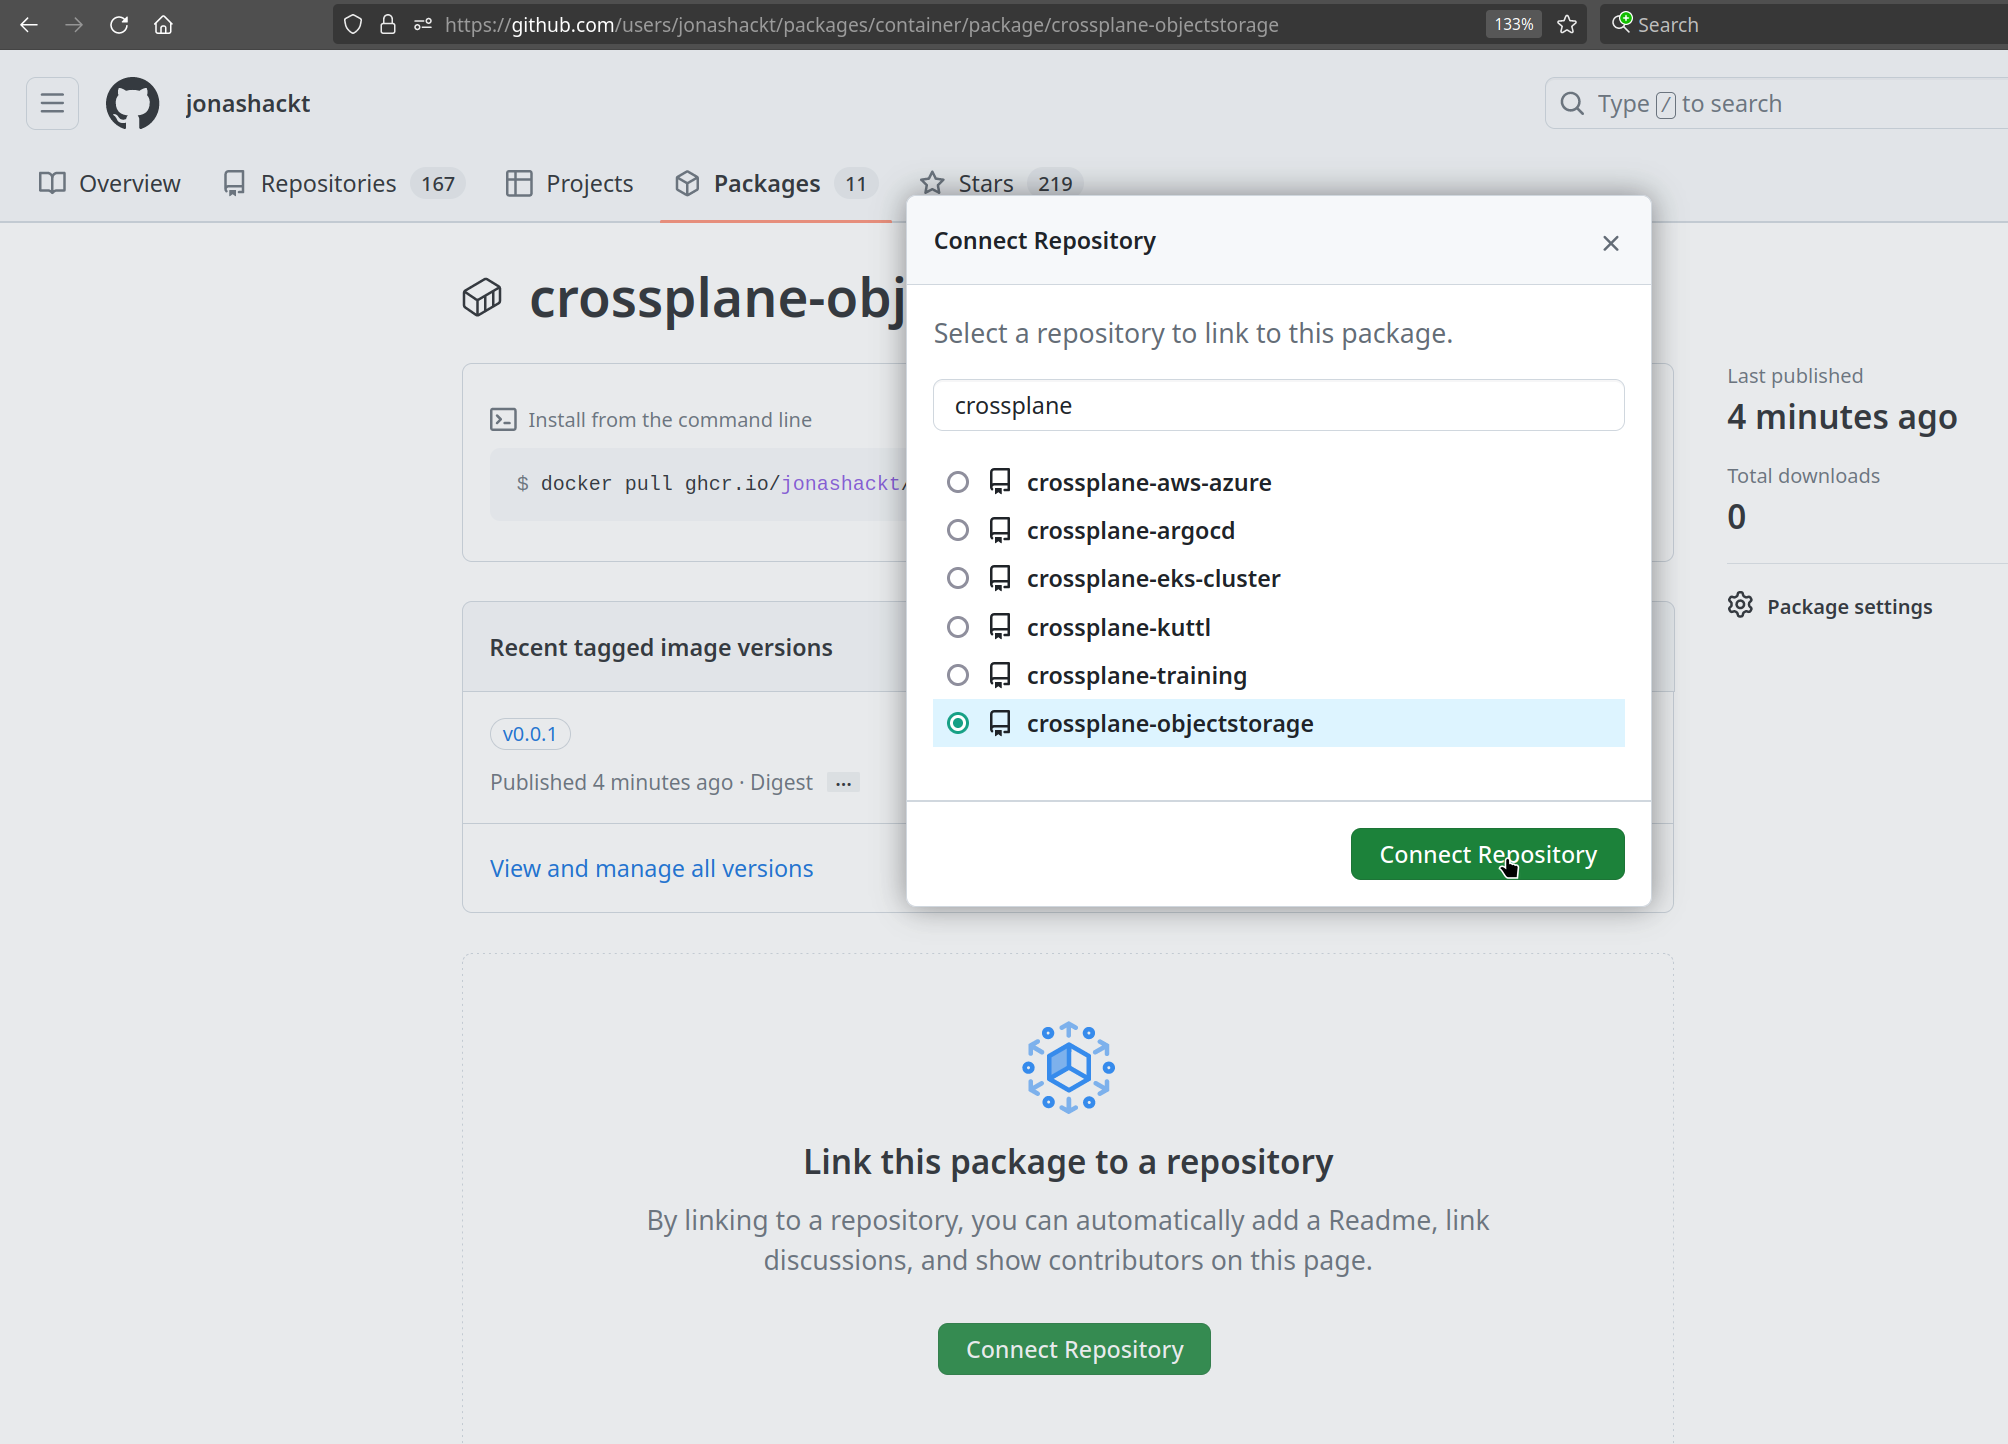Click the Packages count badge 11
This screenshot has height=1444, width=2008.
pos(856,184)
